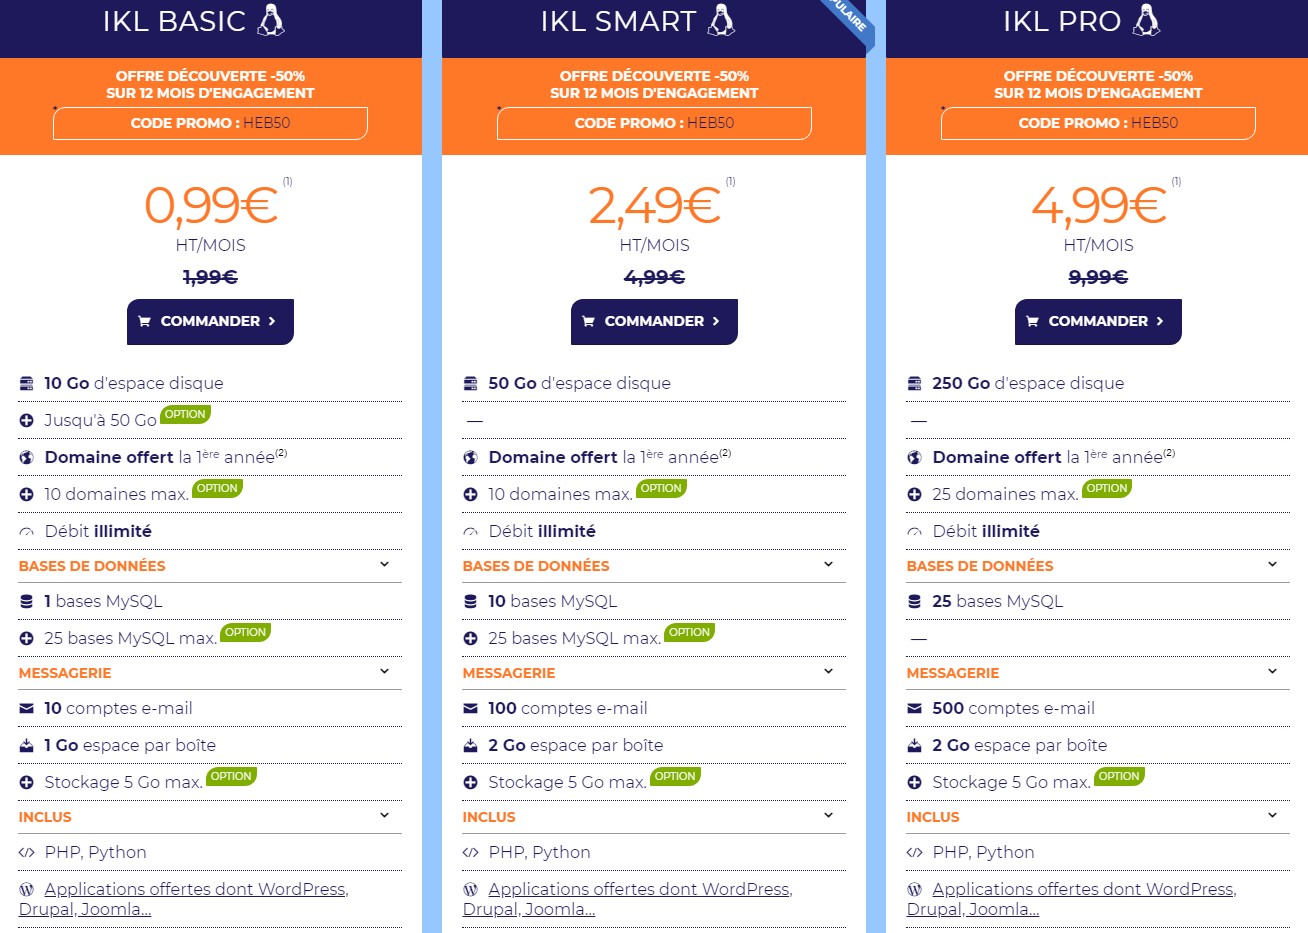The width and height of the screenshot is (1308, 933).
Task: Click the penguin icon beside IKL BASIC
Action: [x=271, y=20]
